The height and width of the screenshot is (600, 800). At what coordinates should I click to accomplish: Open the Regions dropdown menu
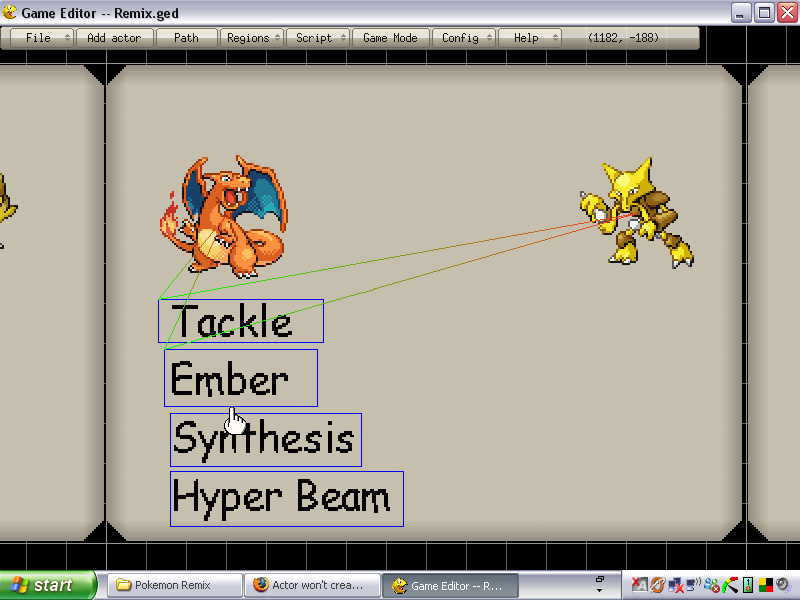click(x=252, y=38)
